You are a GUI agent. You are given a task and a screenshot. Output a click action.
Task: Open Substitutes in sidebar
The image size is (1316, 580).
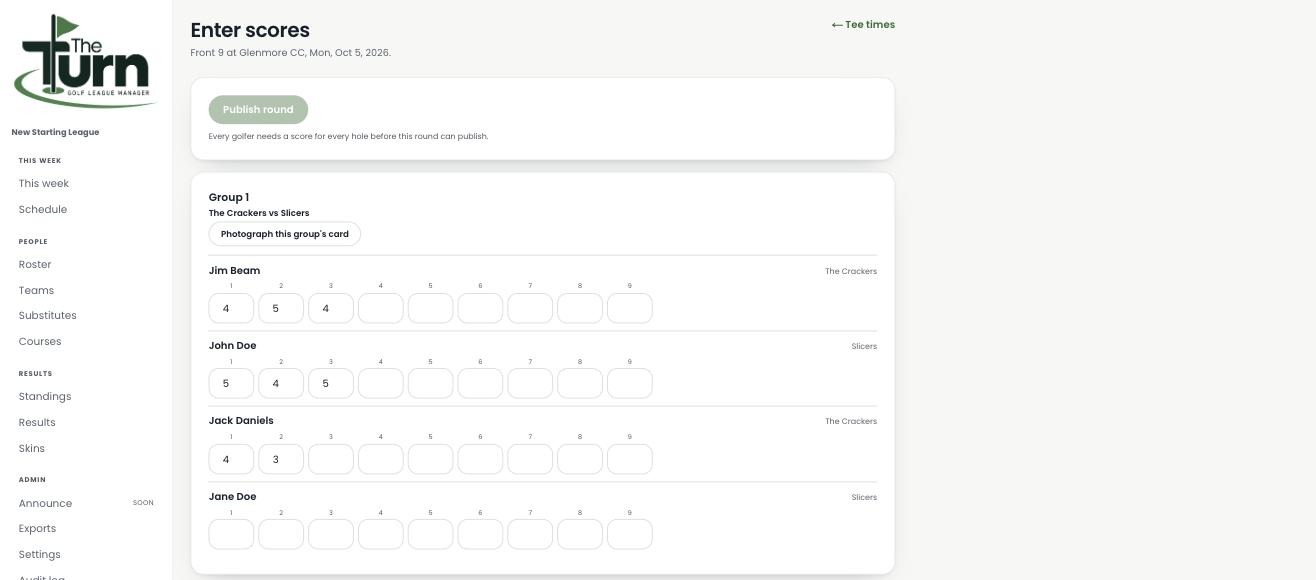click(47, 315)
